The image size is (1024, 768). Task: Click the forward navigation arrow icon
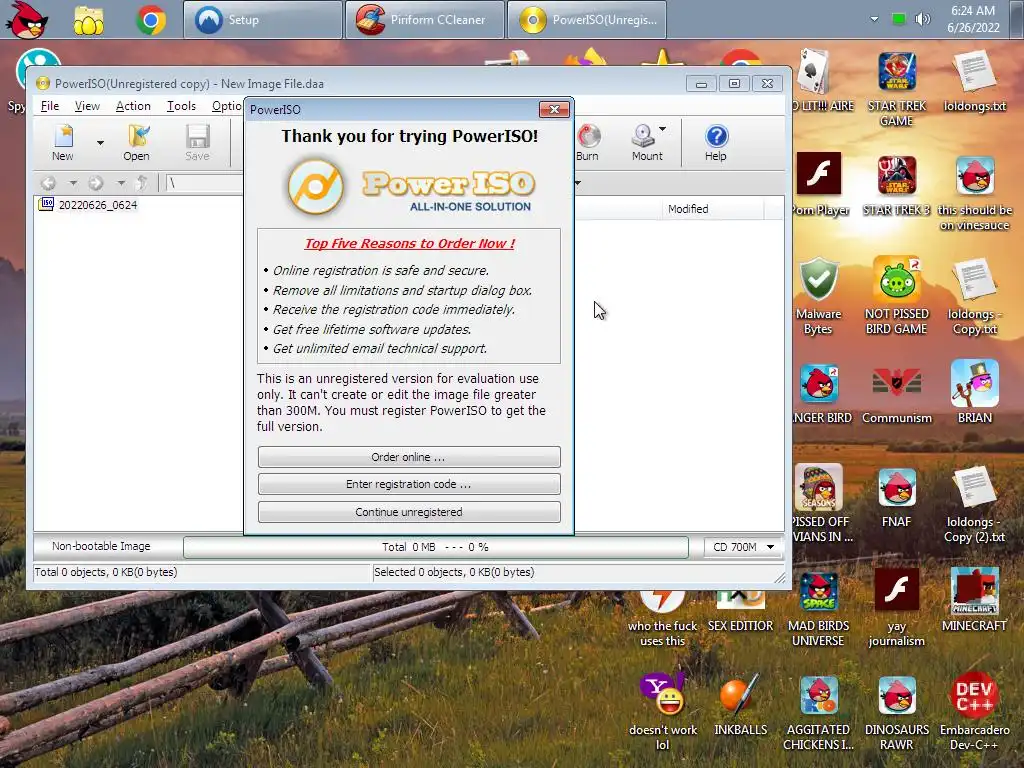[96, 183]
